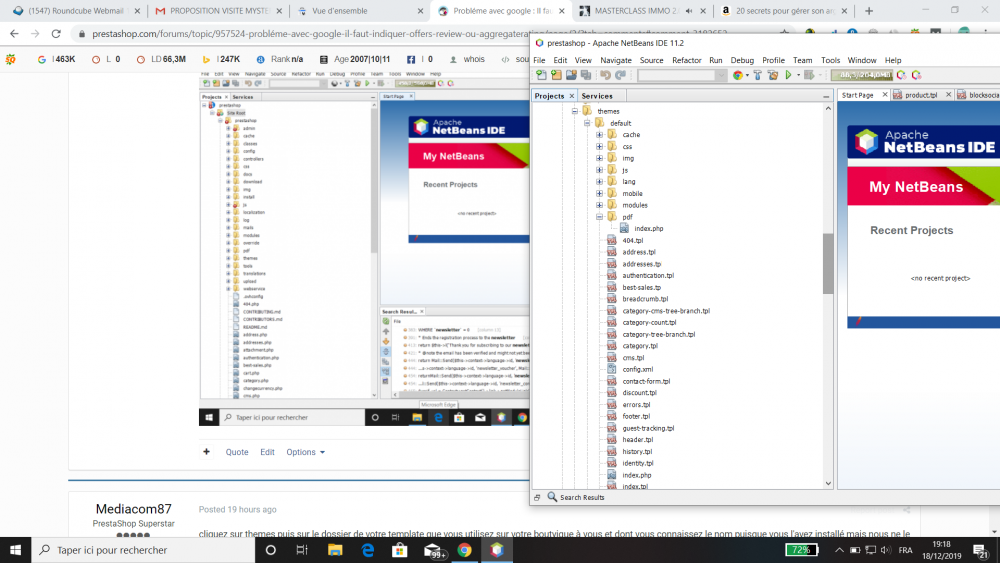Select footer.tpl file in the tree
1000x563 pixels.
click(636, 416)
